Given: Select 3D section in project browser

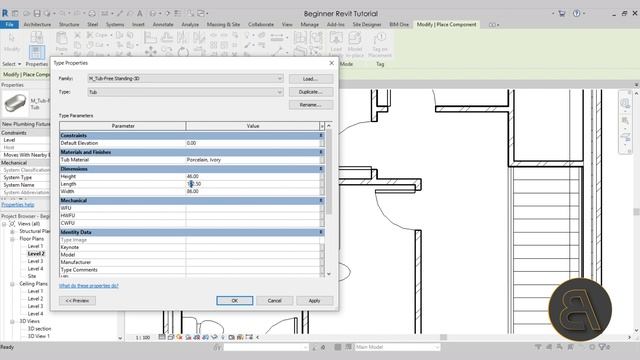Looking at the screenshot, I should (39, 329).
